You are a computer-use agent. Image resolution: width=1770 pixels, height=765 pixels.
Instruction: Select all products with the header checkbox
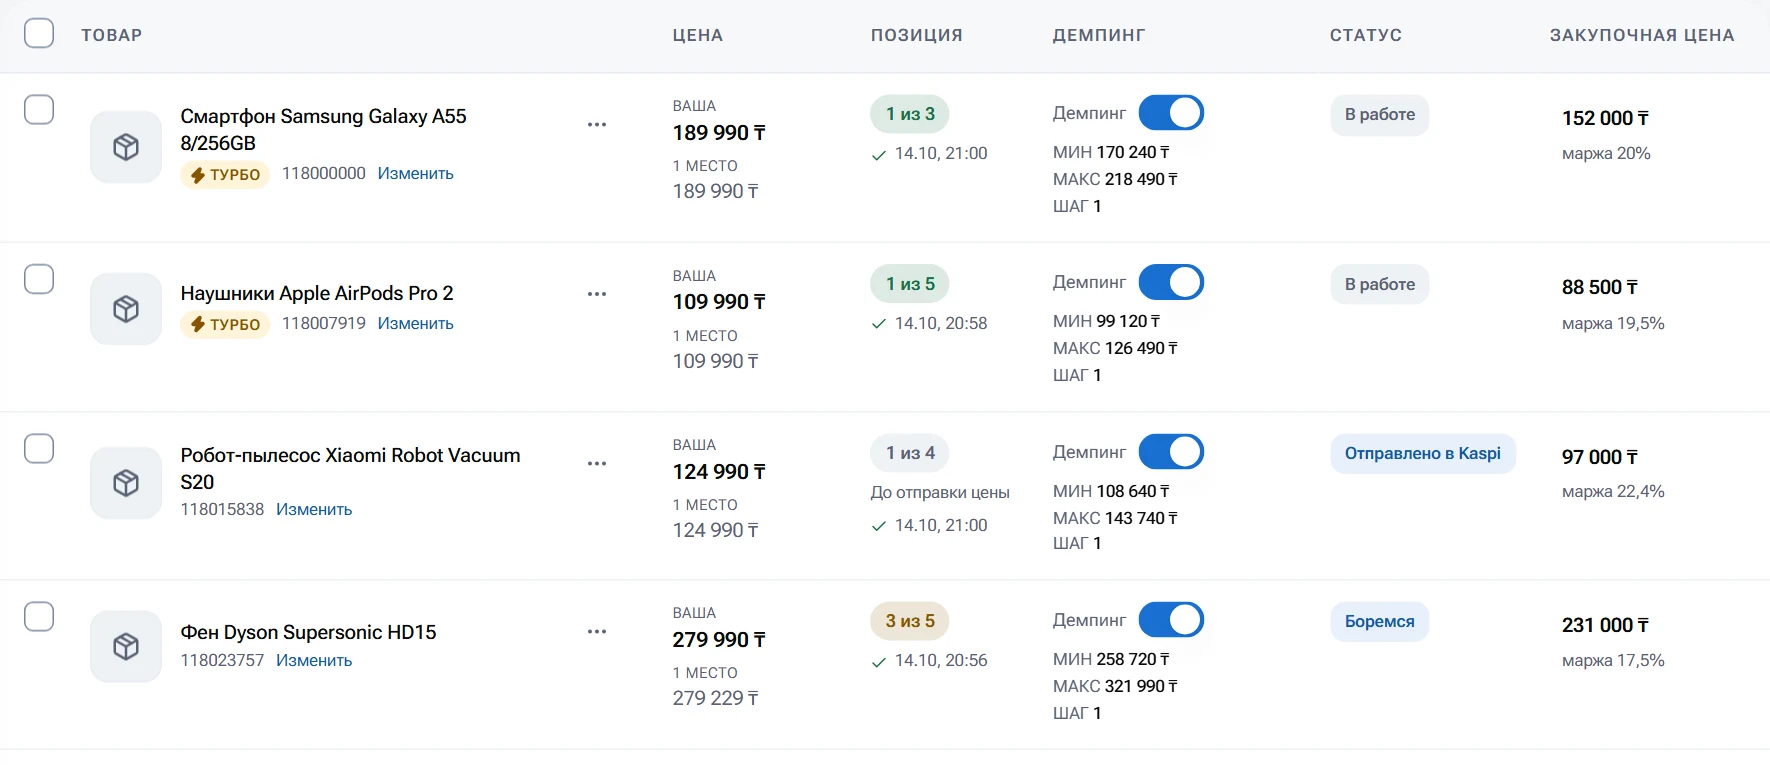39,33
